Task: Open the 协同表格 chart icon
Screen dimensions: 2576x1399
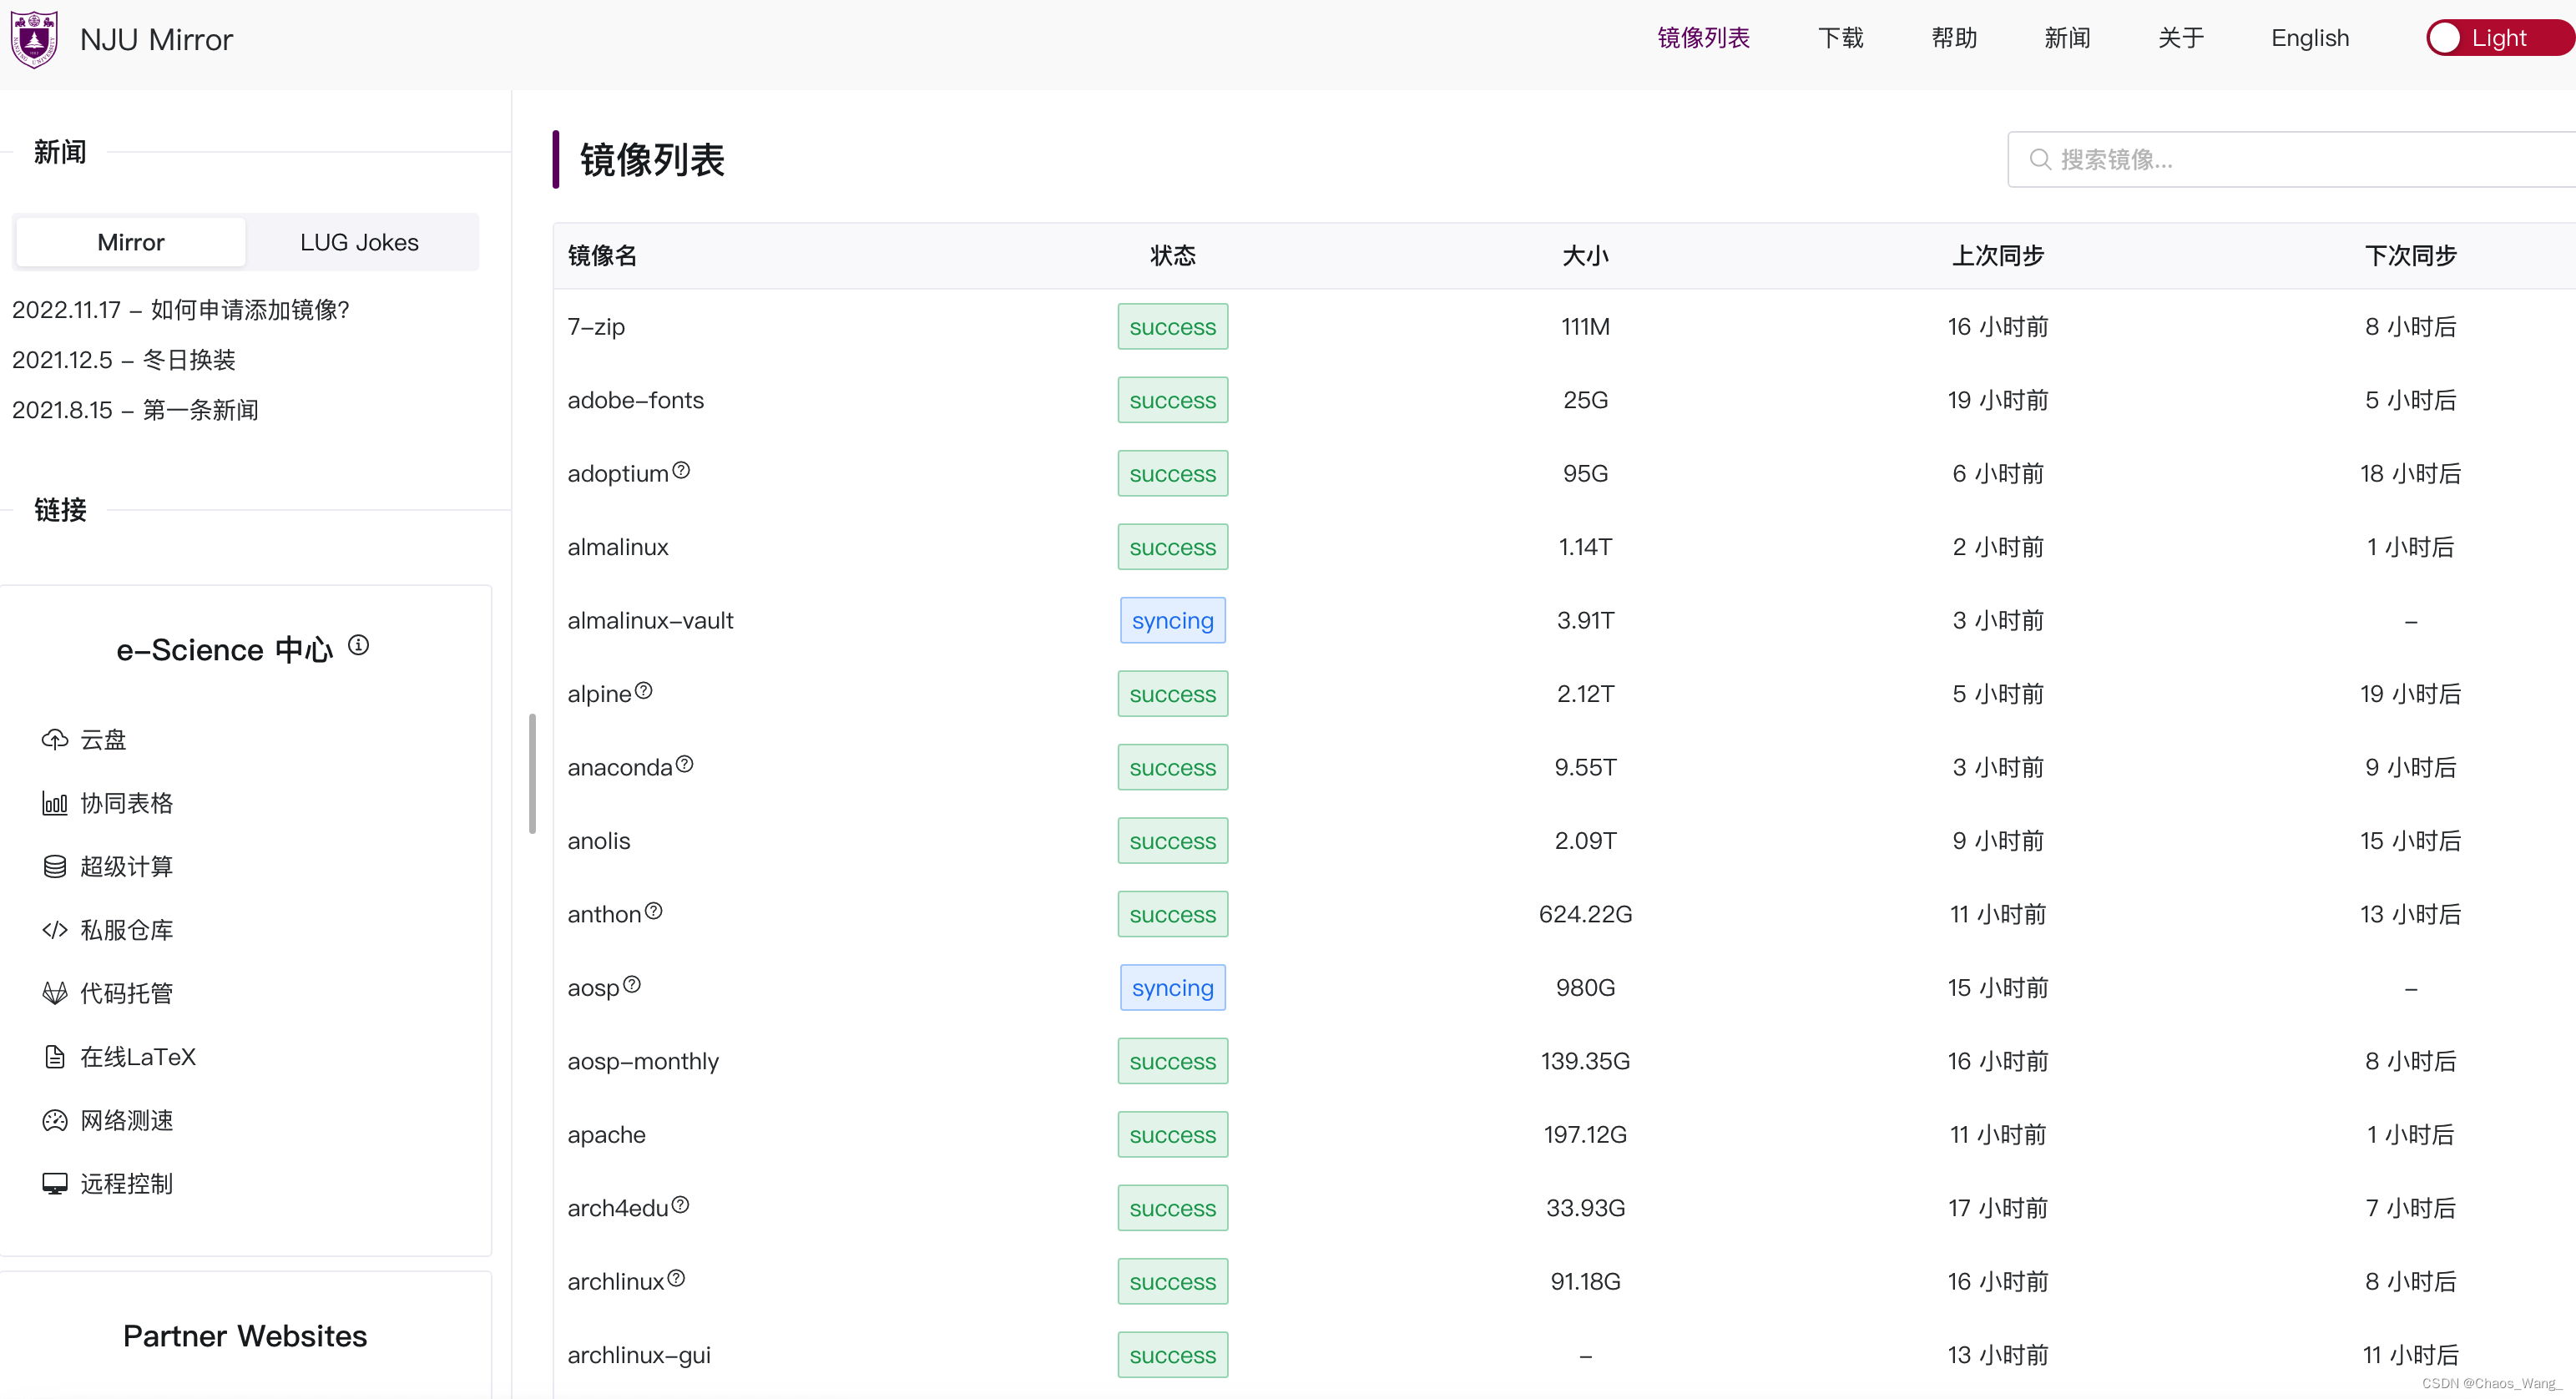Action: 55,802
